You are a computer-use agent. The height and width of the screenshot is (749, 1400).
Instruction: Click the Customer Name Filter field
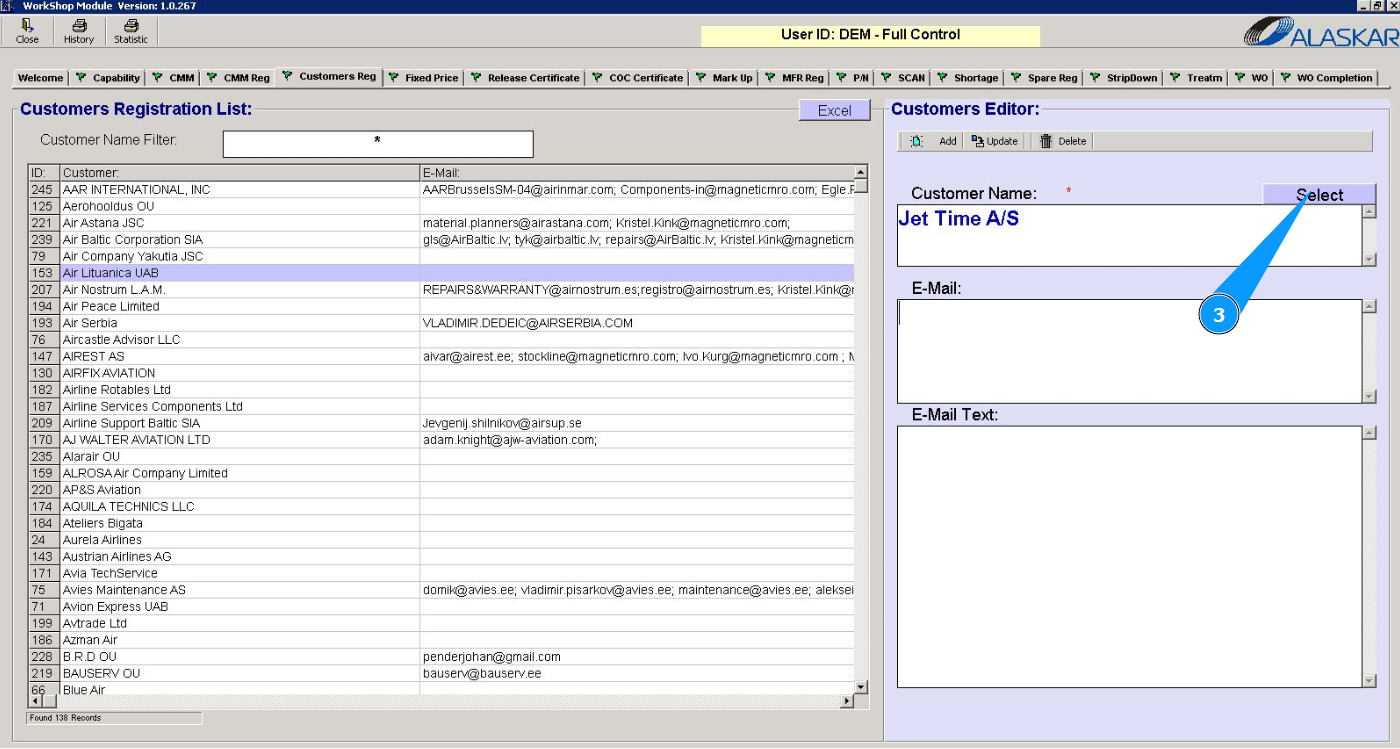tap(377, 144)
